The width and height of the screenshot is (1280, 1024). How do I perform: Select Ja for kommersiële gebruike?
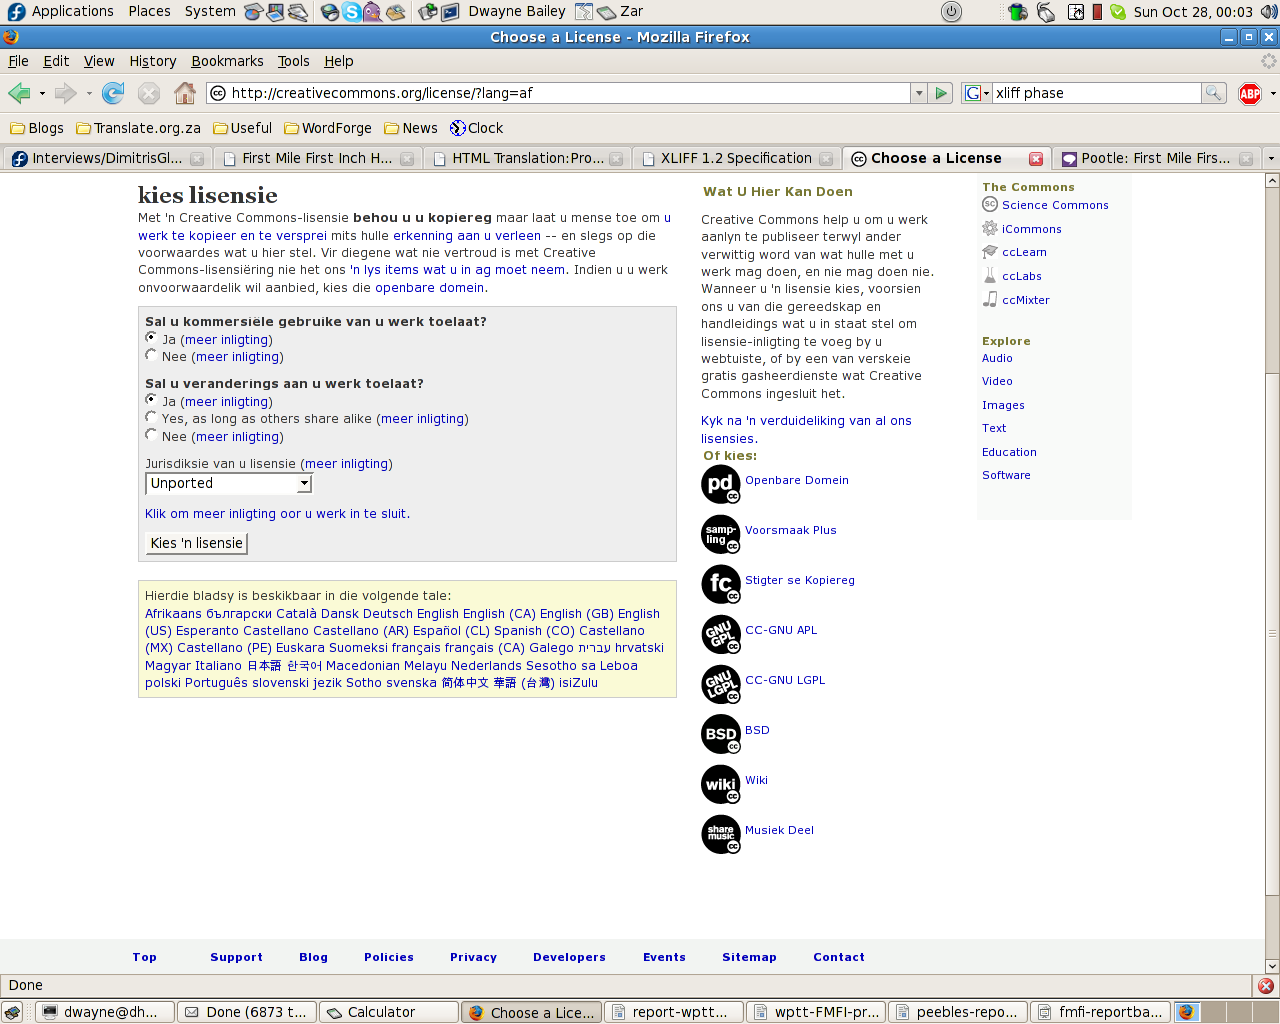pyautogui.click(x=151, y=338)
